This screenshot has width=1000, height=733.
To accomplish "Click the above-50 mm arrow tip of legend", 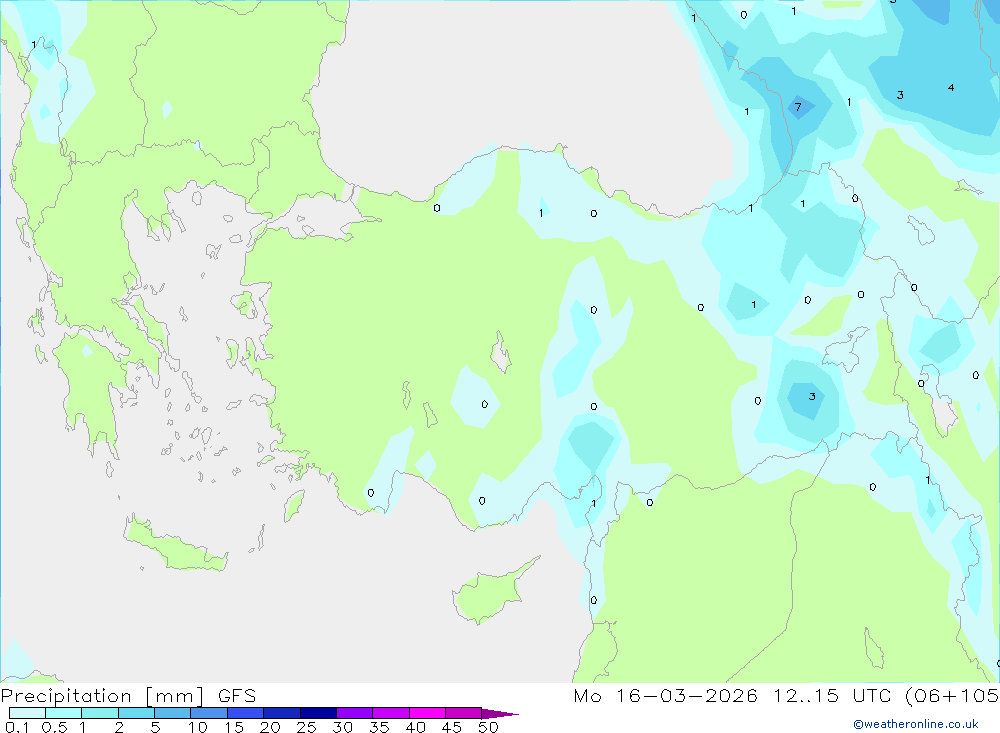I will (x=500, y=714).
